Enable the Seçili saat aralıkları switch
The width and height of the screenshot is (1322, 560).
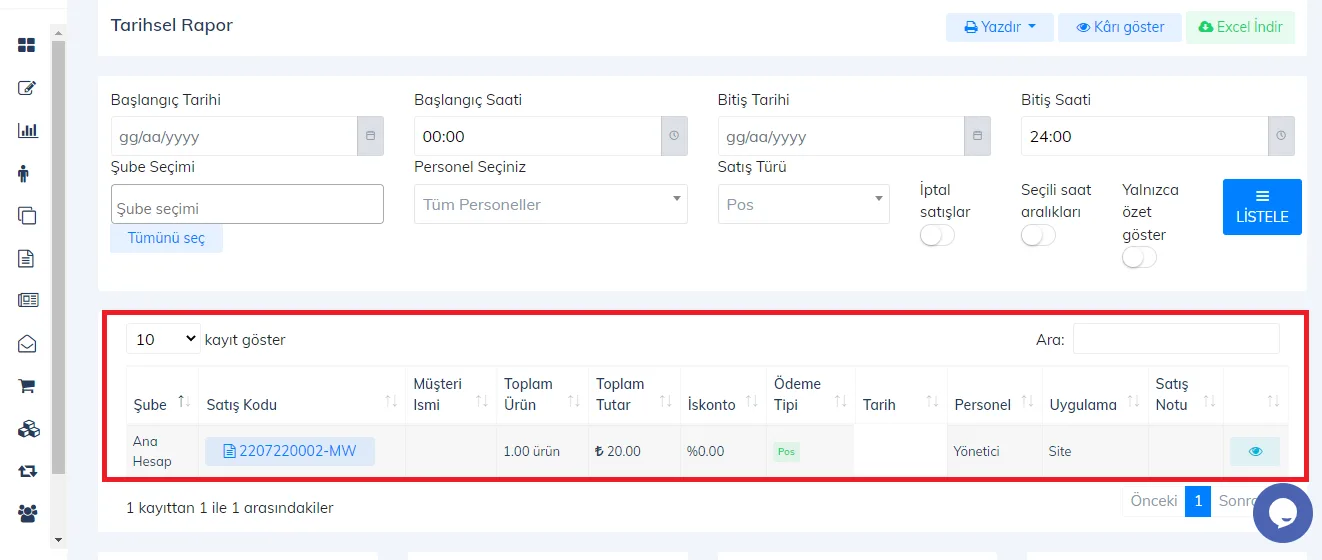click(1038, 236)
